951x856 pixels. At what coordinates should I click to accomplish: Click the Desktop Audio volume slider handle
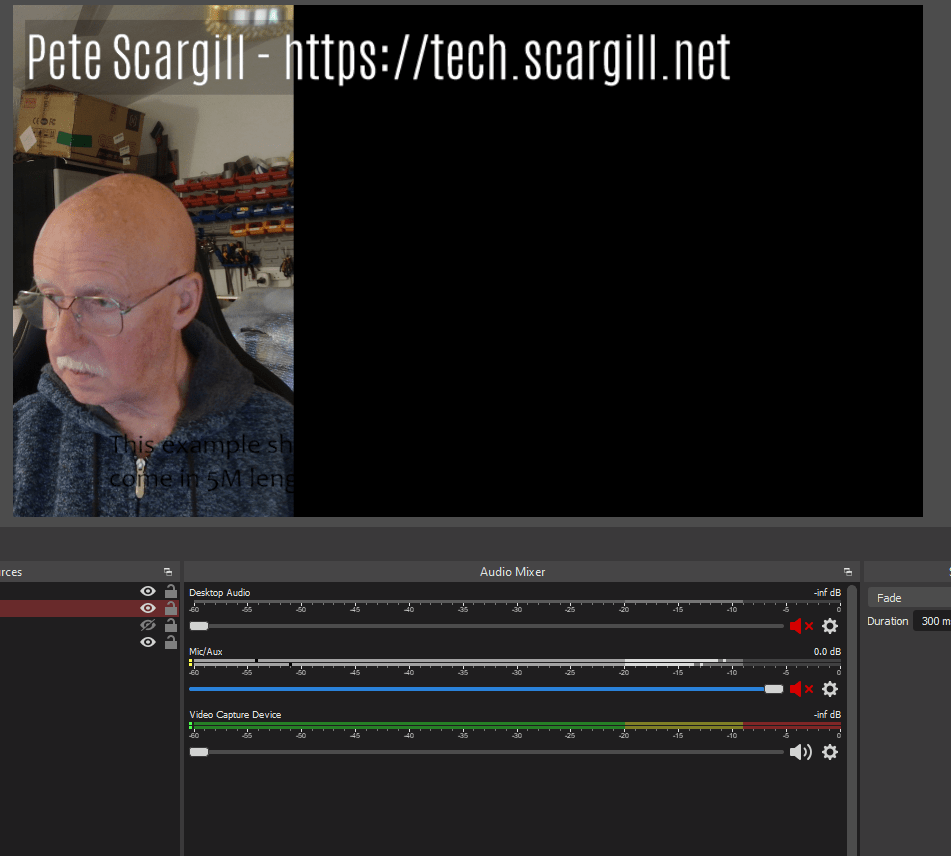click(x=199, y=626)
